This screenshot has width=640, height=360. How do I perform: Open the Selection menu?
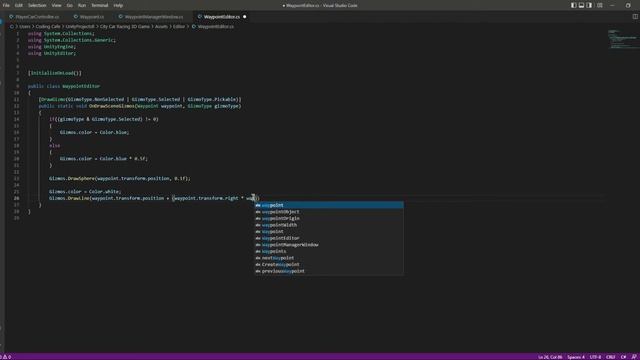click(37, 5)
